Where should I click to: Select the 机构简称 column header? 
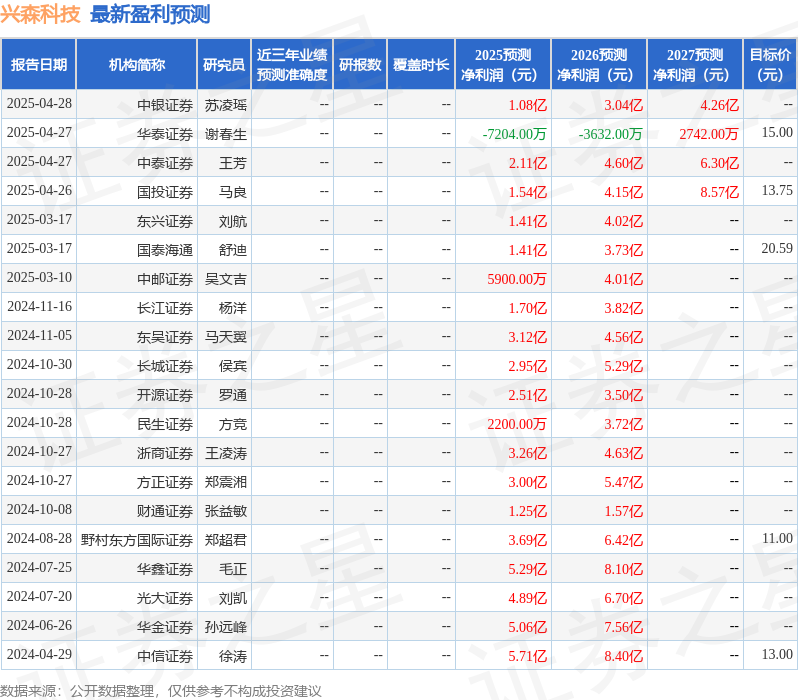pos(136,65)
